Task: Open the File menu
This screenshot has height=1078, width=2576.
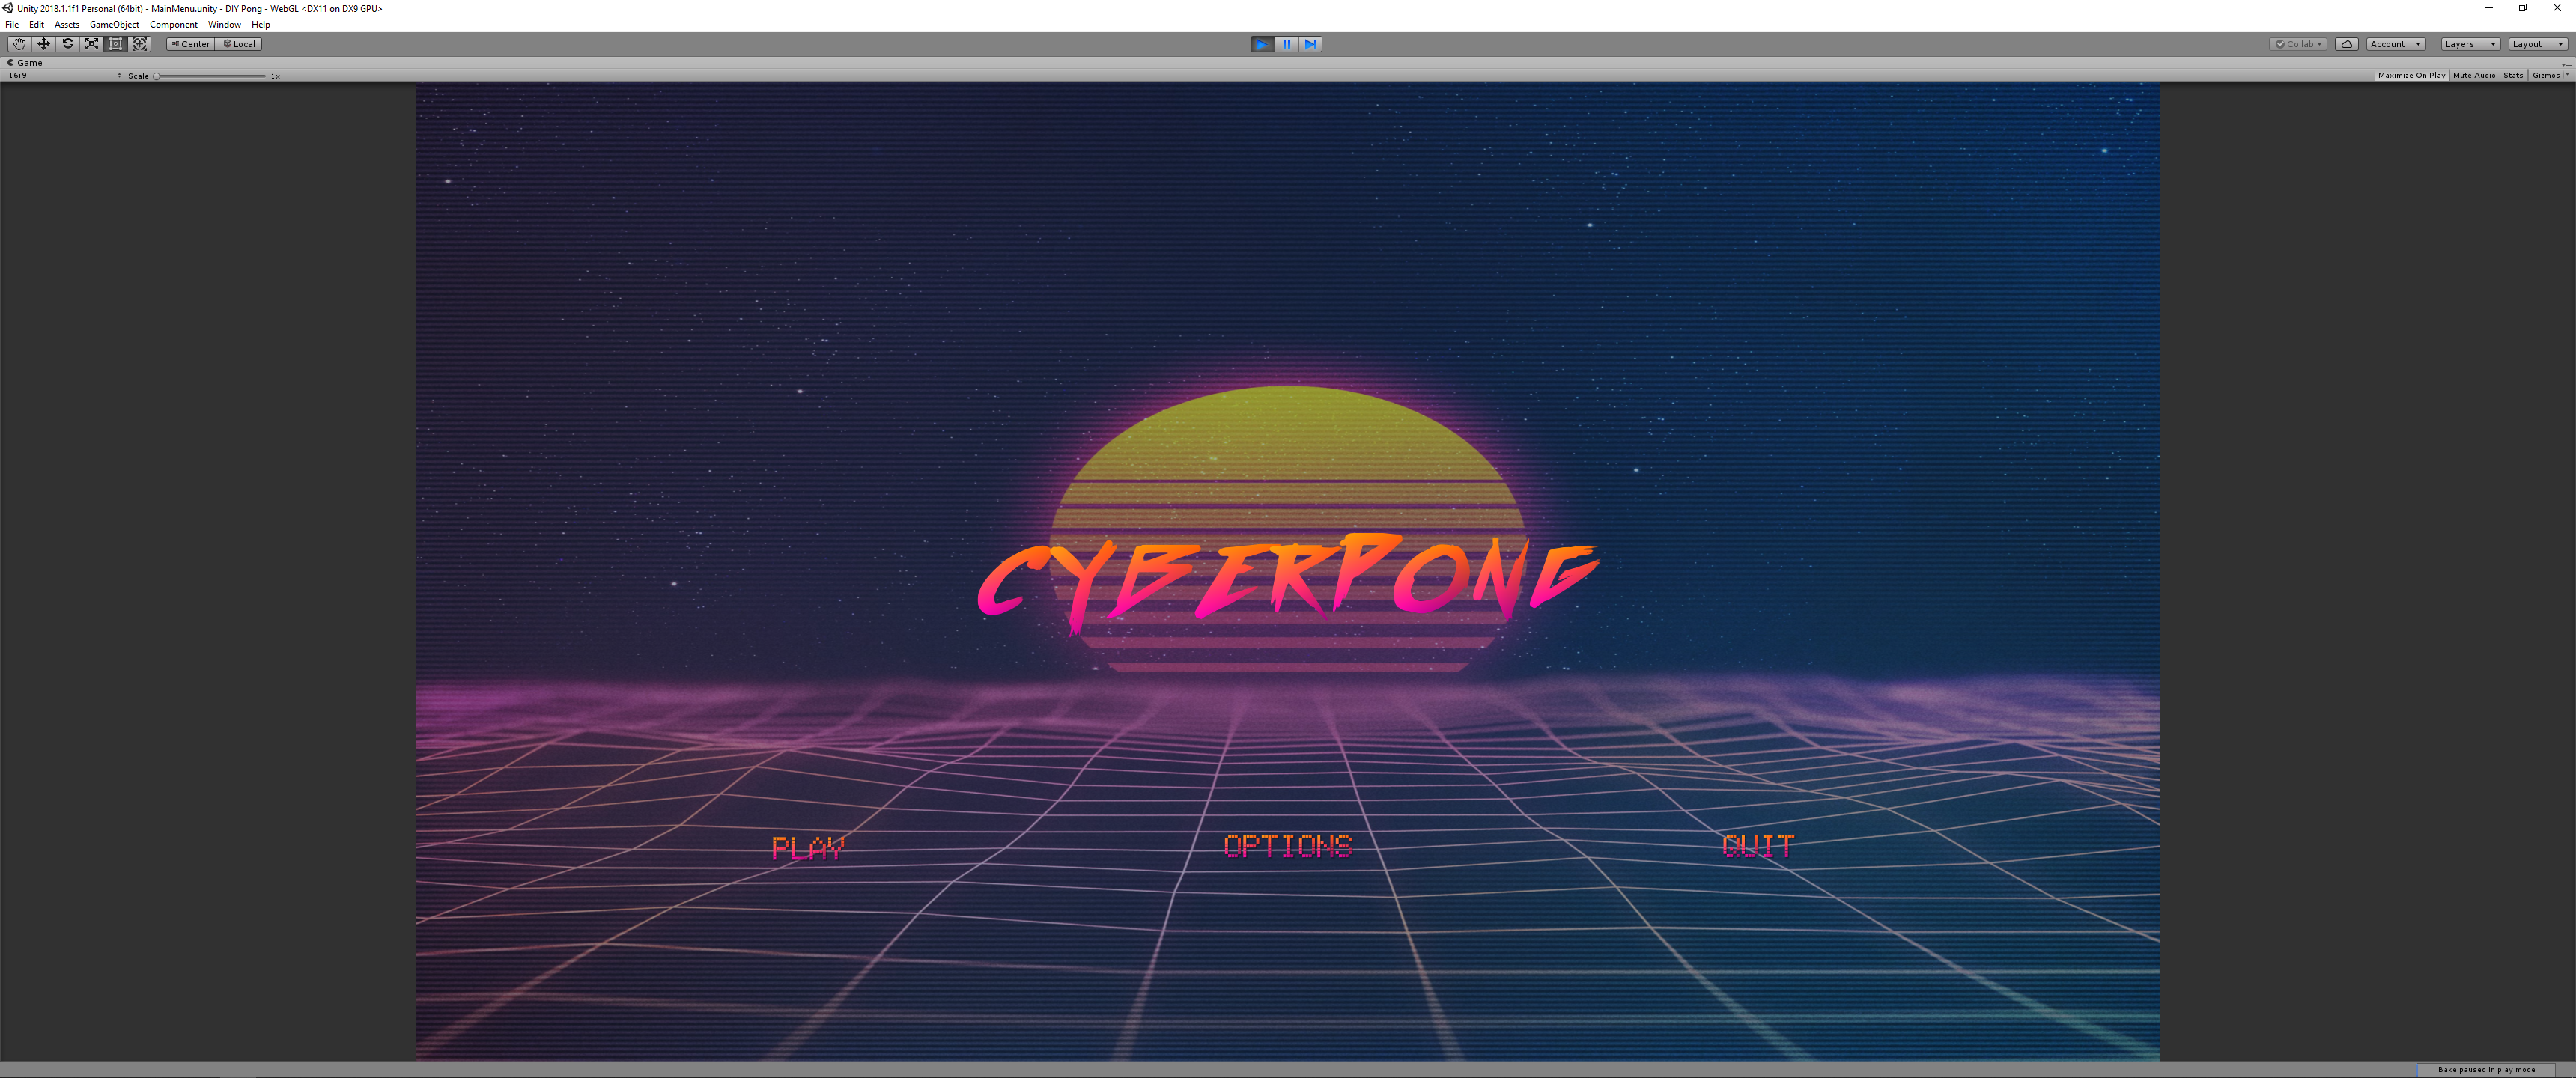Action: 12,24
